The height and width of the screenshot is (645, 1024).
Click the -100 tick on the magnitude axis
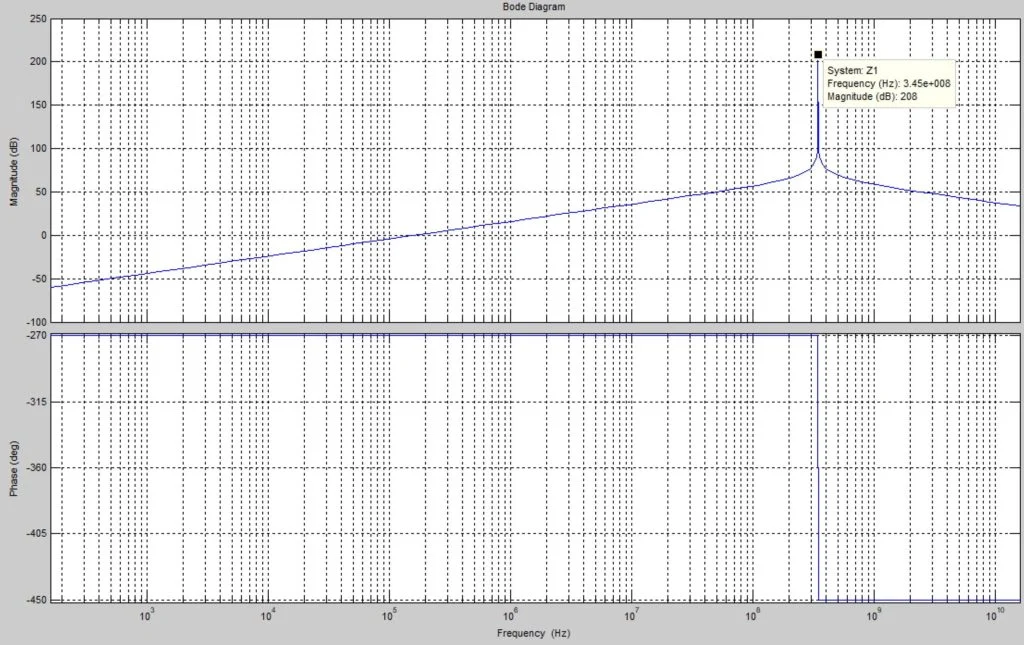pyautogui.click(x=38, y=323)
